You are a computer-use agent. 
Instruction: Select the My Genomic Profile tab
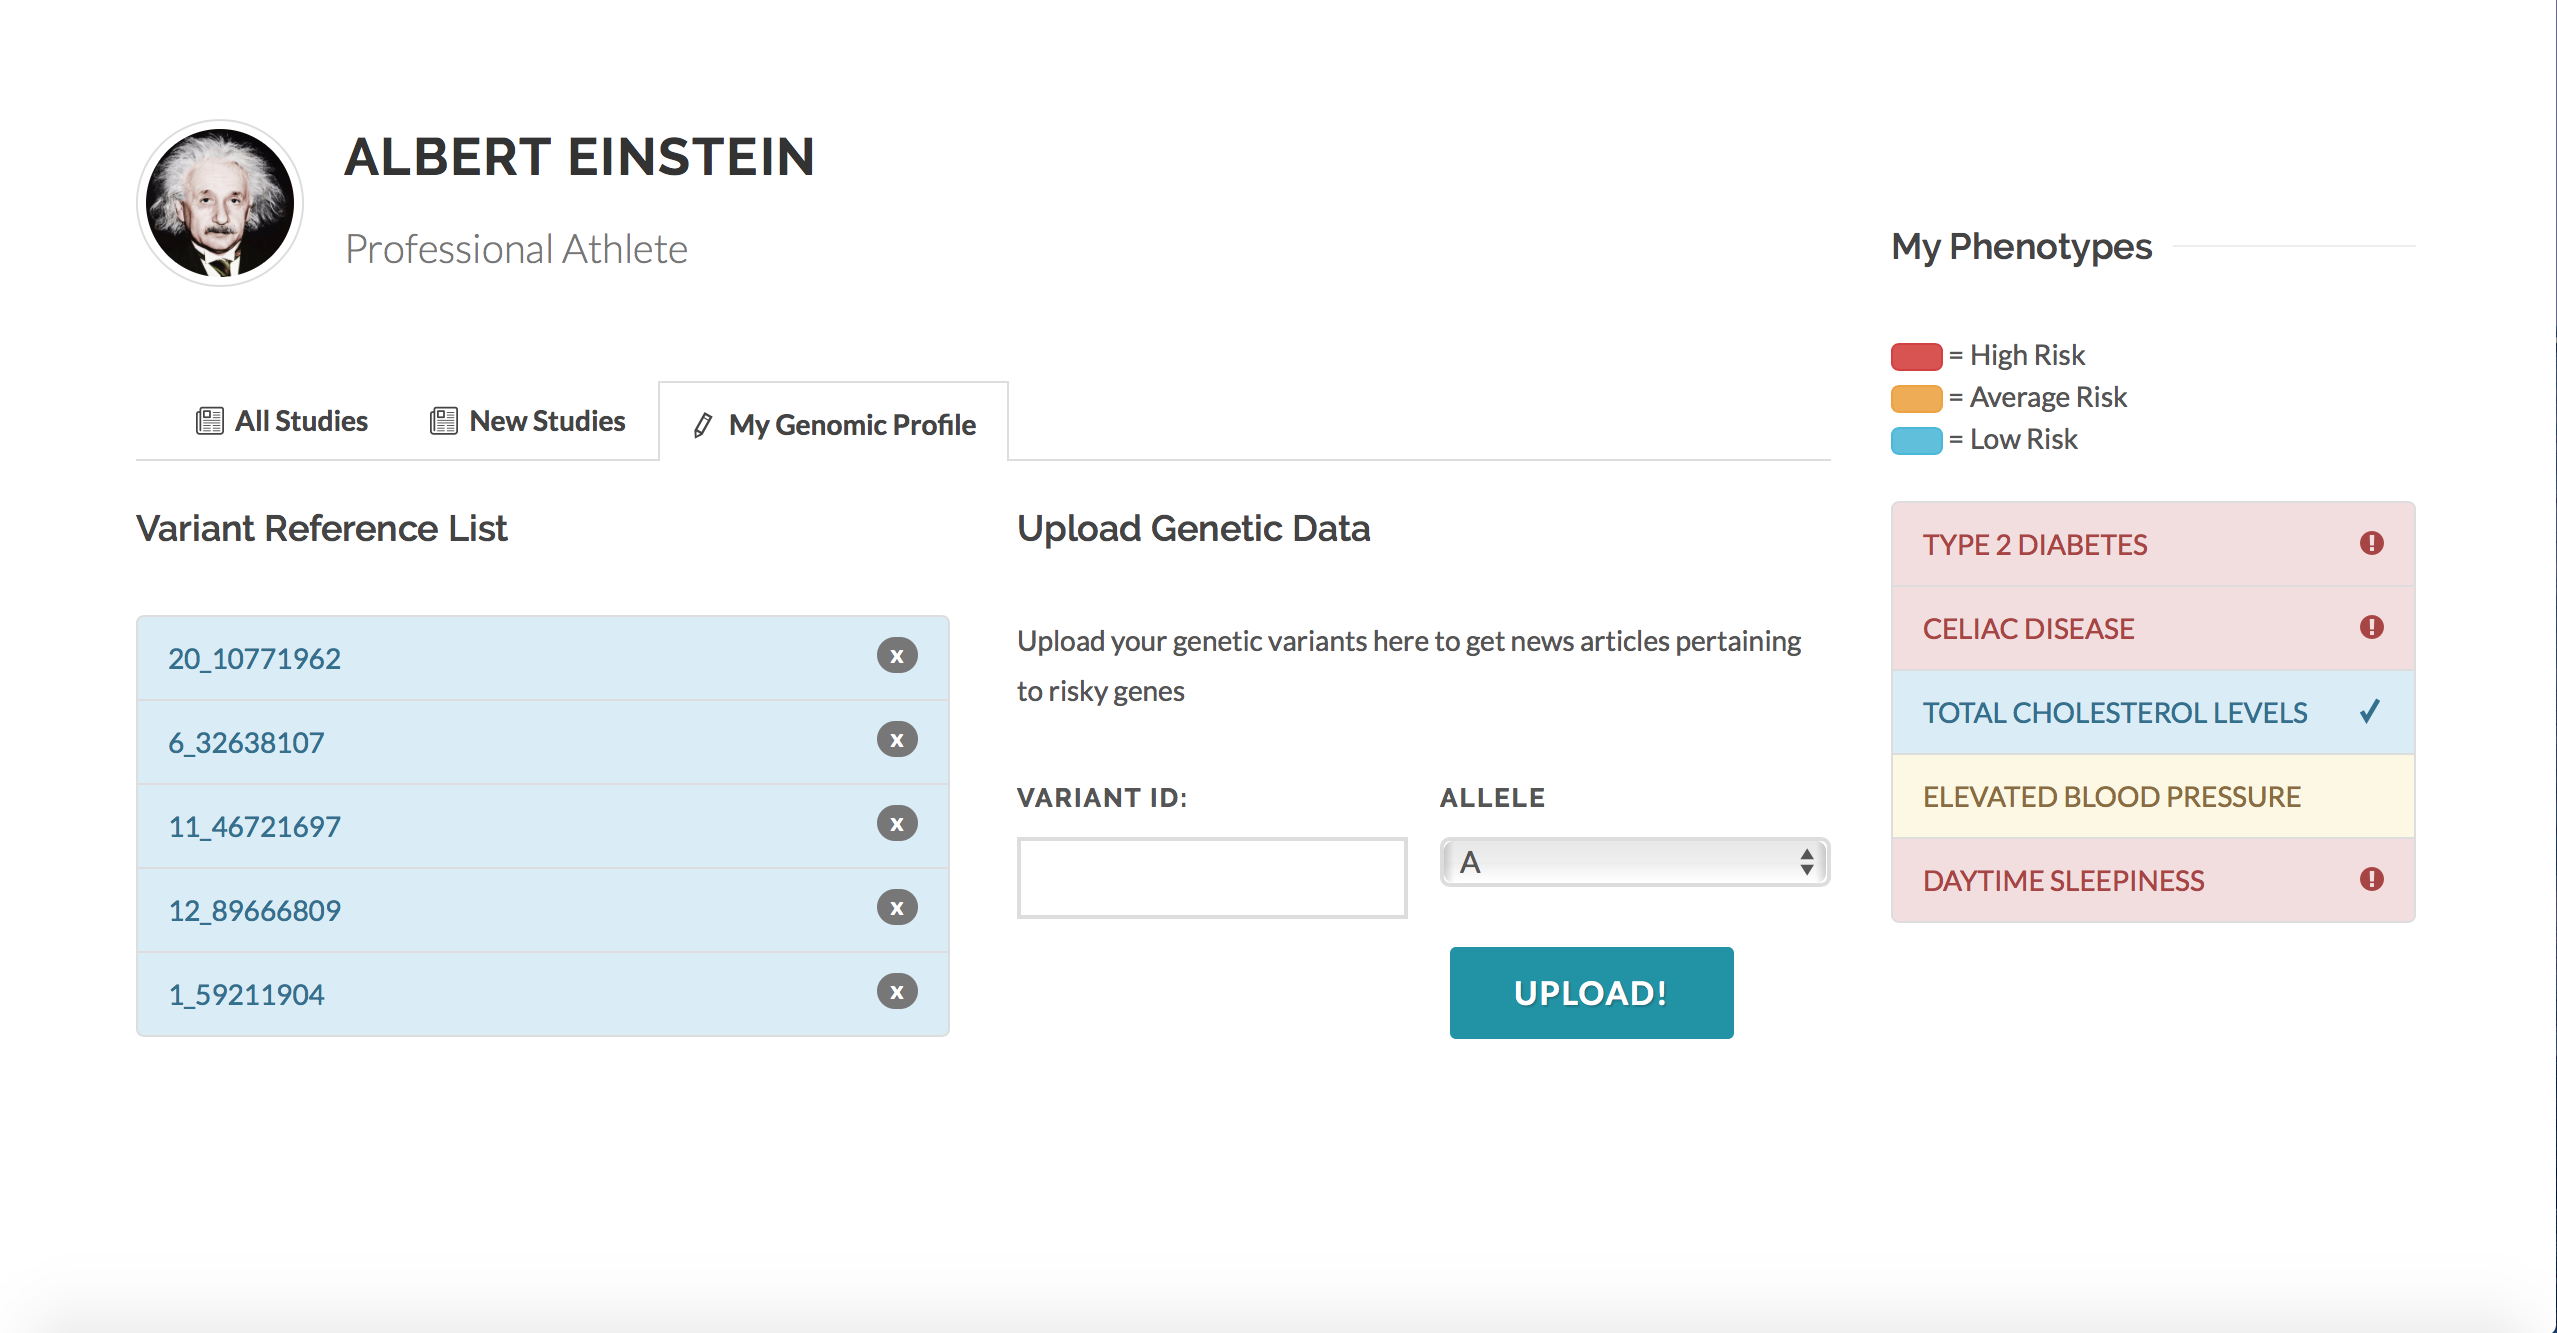coord(834,425)
